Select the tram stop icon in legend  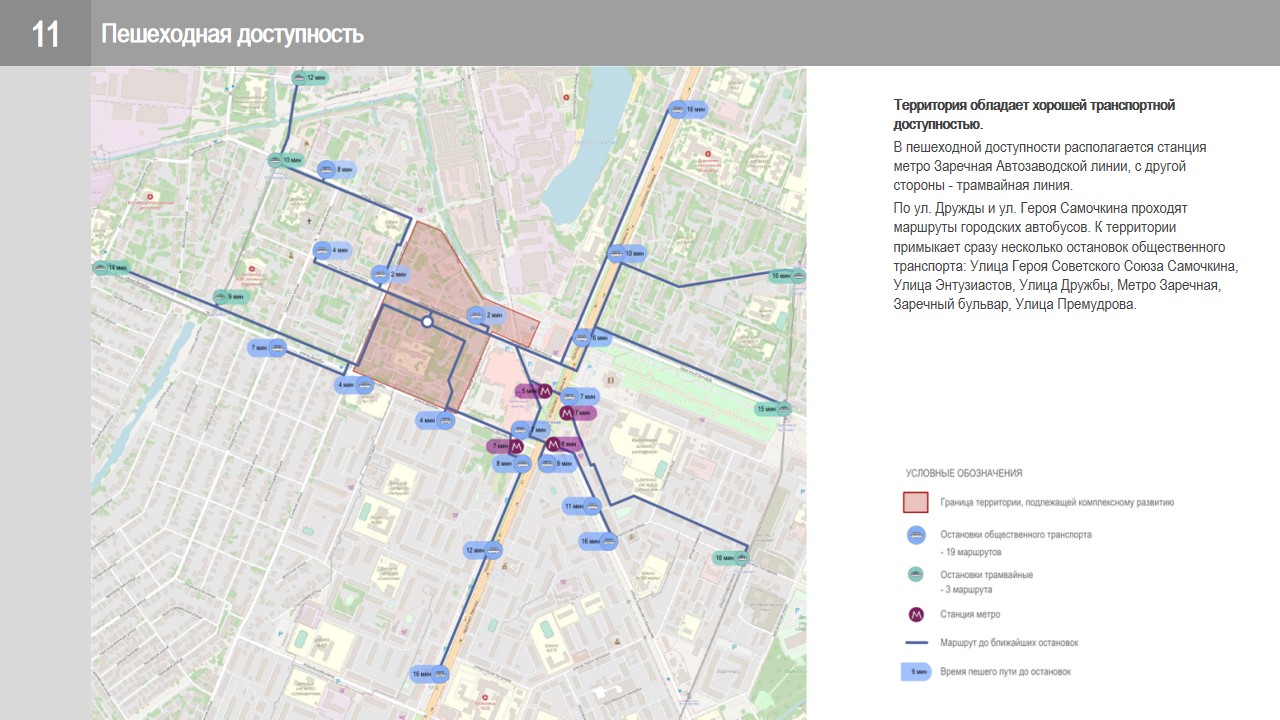tap(915, 575)
